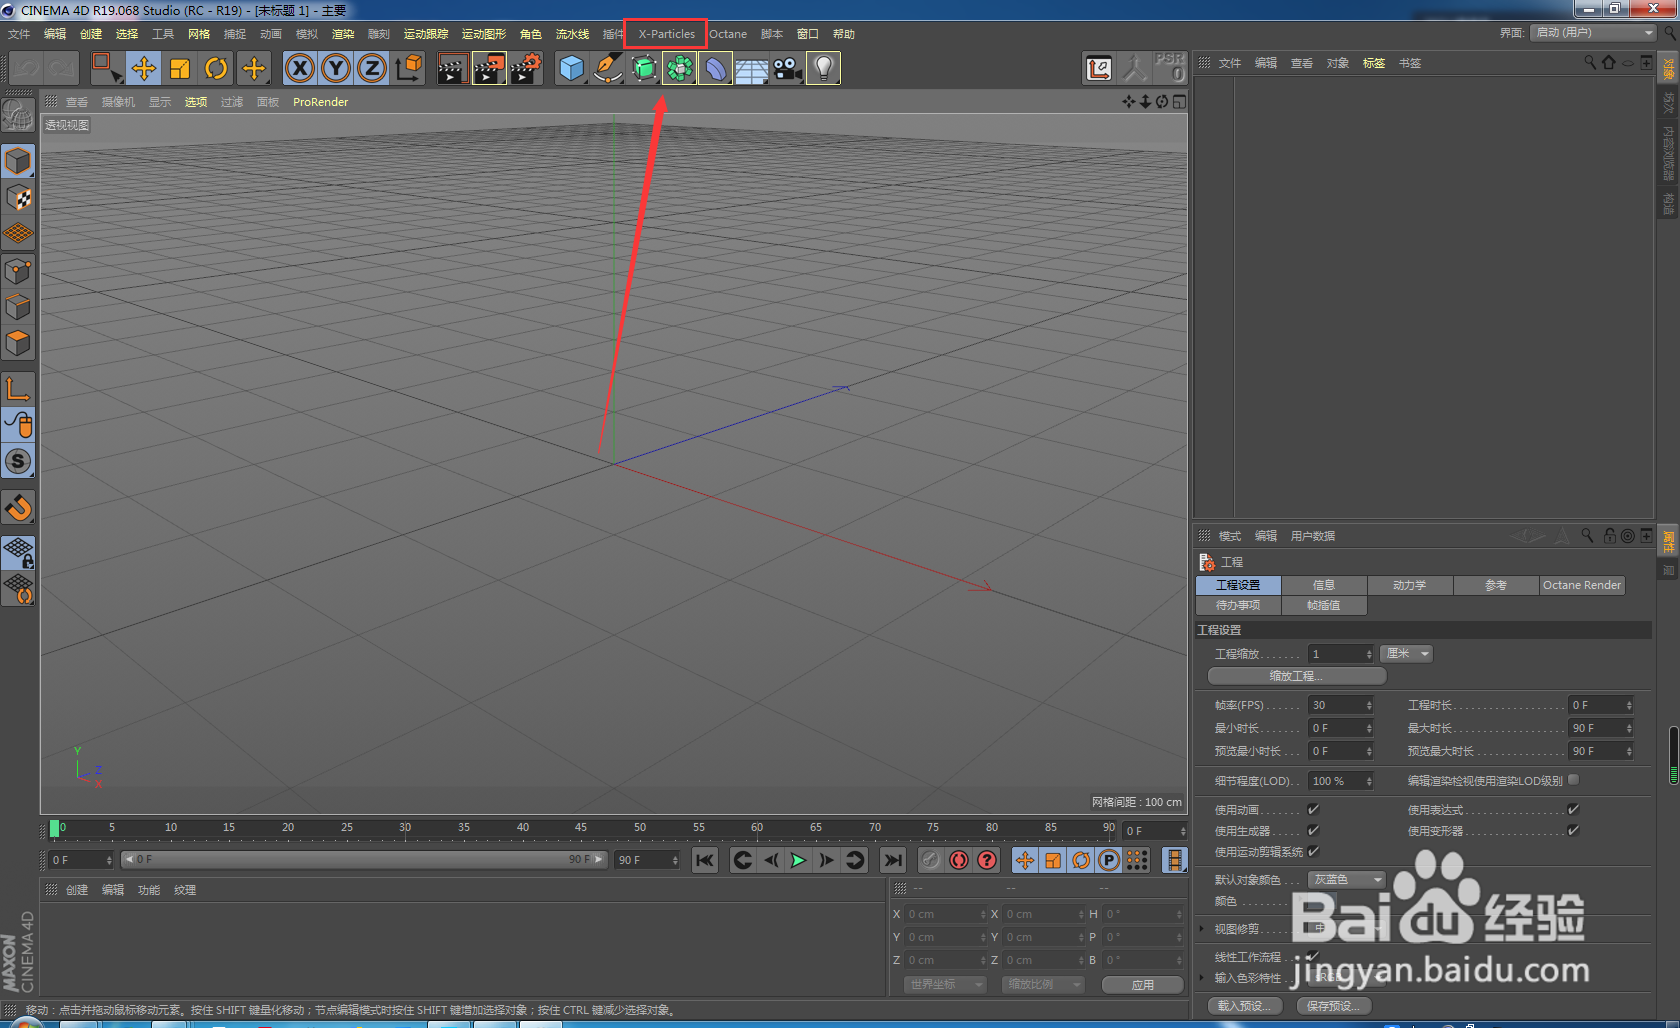The image size is (1680, 1028).
Task: Click the live selection tool icon
Action: point(106,68)
